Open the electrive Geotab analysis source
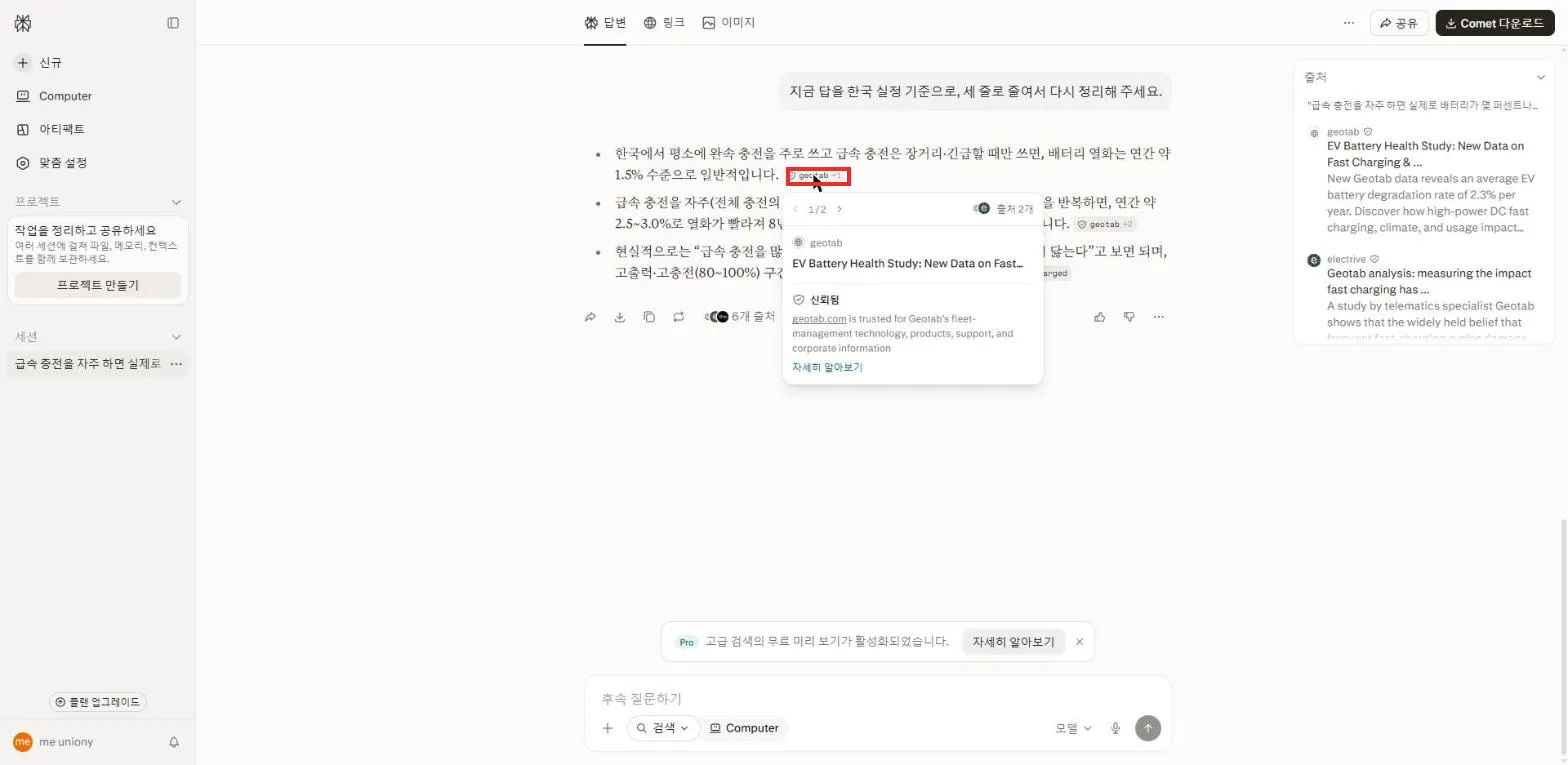Image resolution: width=1568 pixels, height=765 pixels. [x=1429, y=280]
